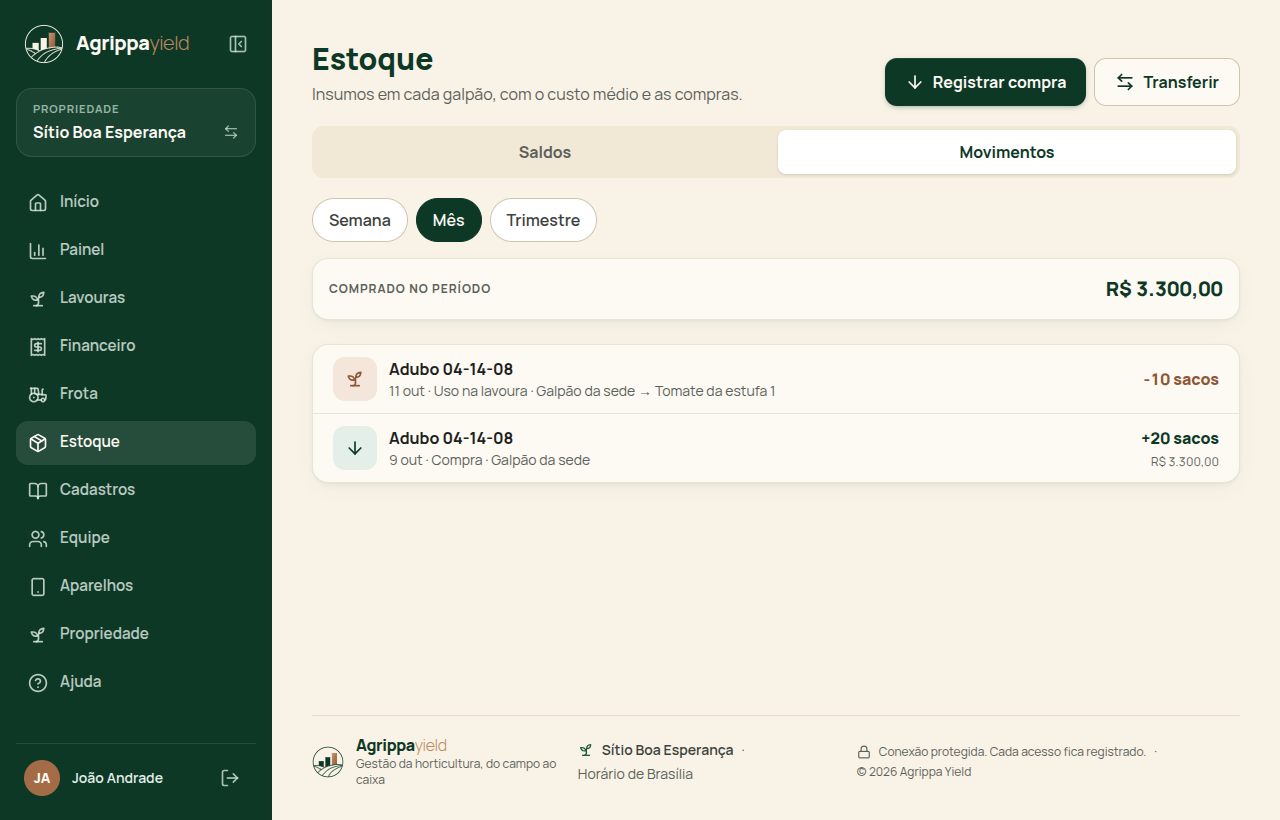1280x820 pixels.
Task: Click the +20 sacos quantity
Action: coord(1180,438)
